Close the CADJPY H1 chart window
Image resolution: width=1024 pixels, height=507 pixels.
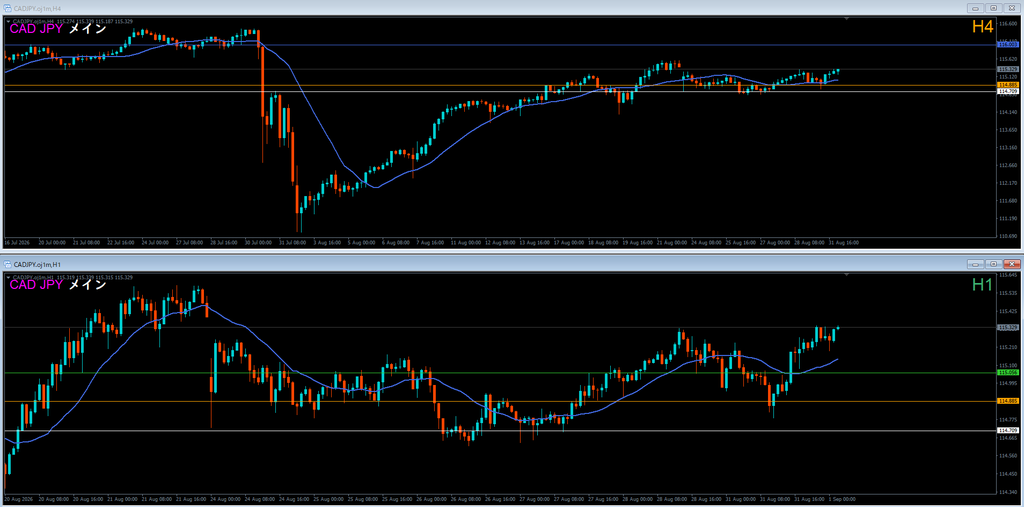click(x=1012, y=264)
